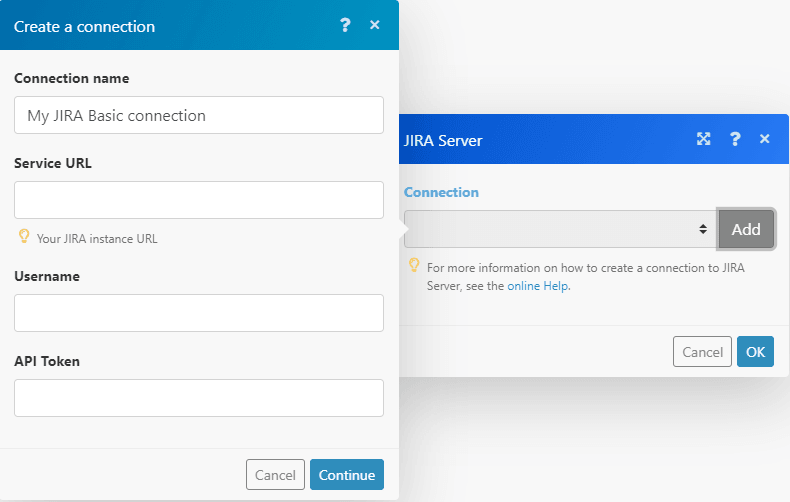Follow the online Help link

[538, 285]
